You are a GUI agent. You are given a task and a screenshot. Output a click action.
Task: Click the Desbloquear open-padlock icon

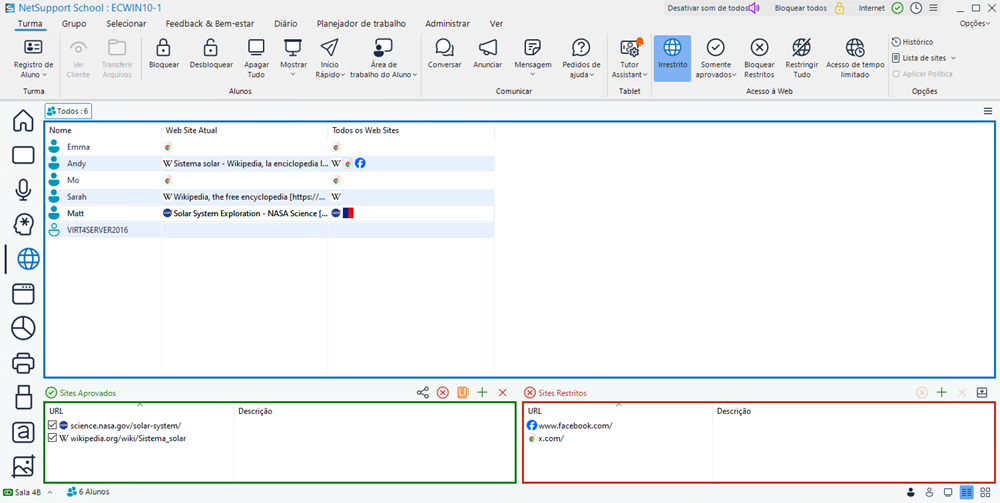[211, 48]
